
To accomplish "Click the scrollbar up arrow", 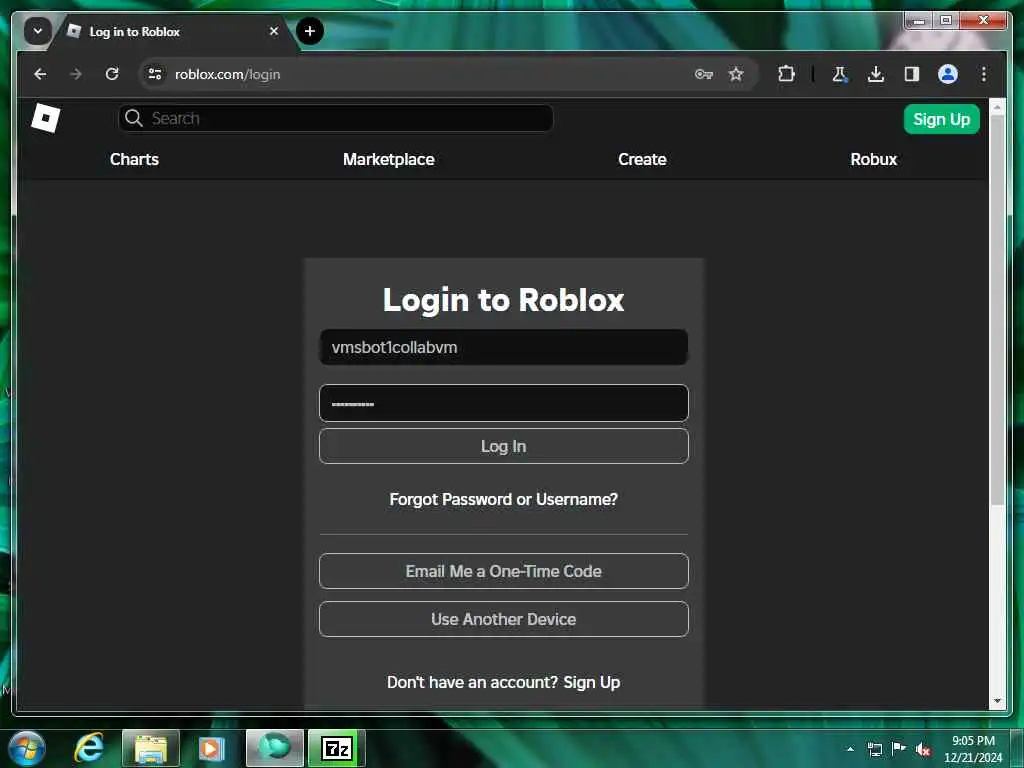I will [x=997, y=106].
